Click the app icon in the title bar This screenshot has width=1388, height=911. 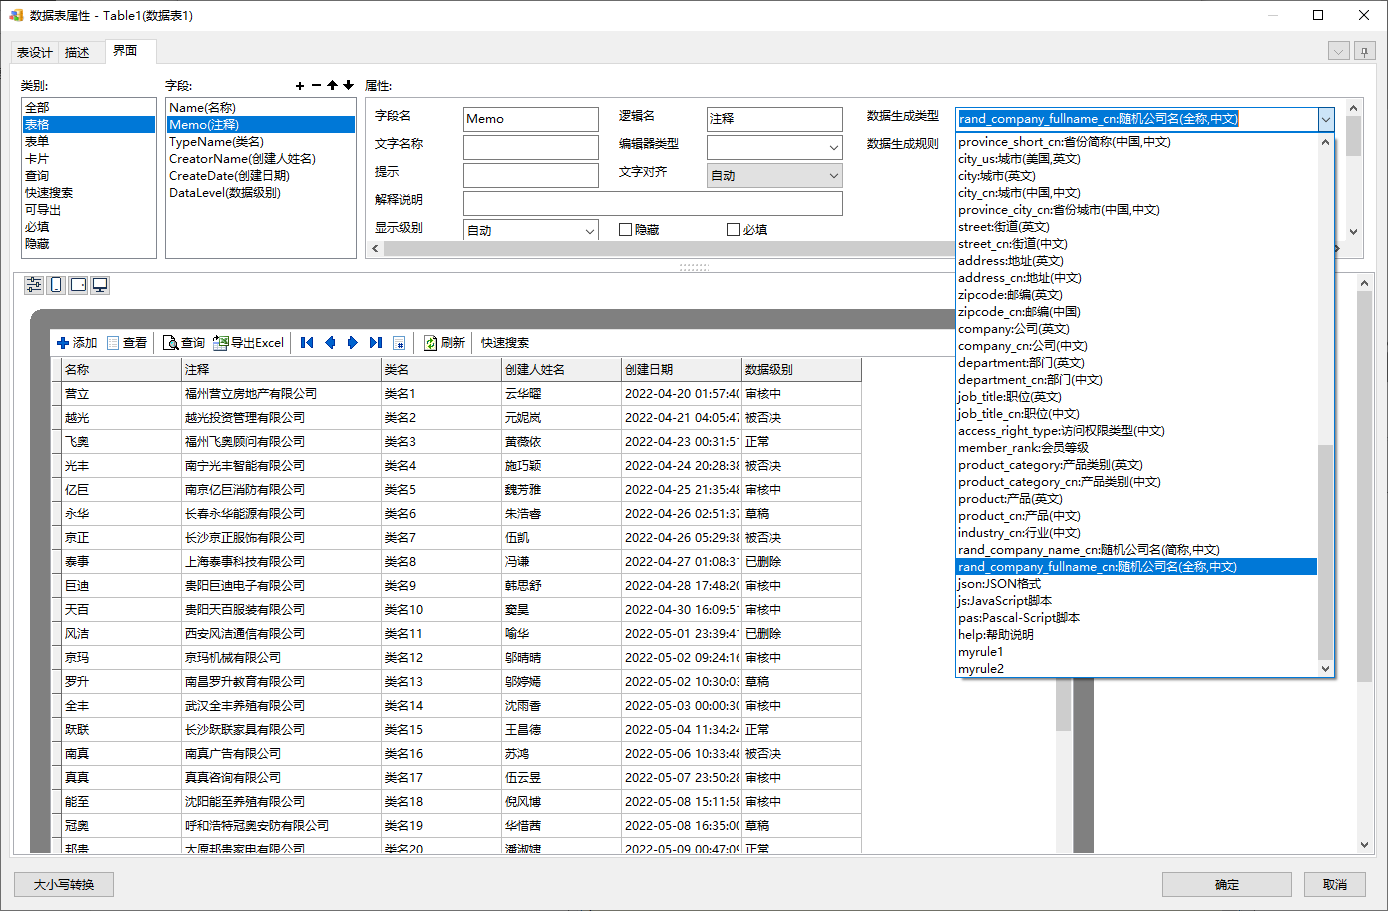[16, 15]
